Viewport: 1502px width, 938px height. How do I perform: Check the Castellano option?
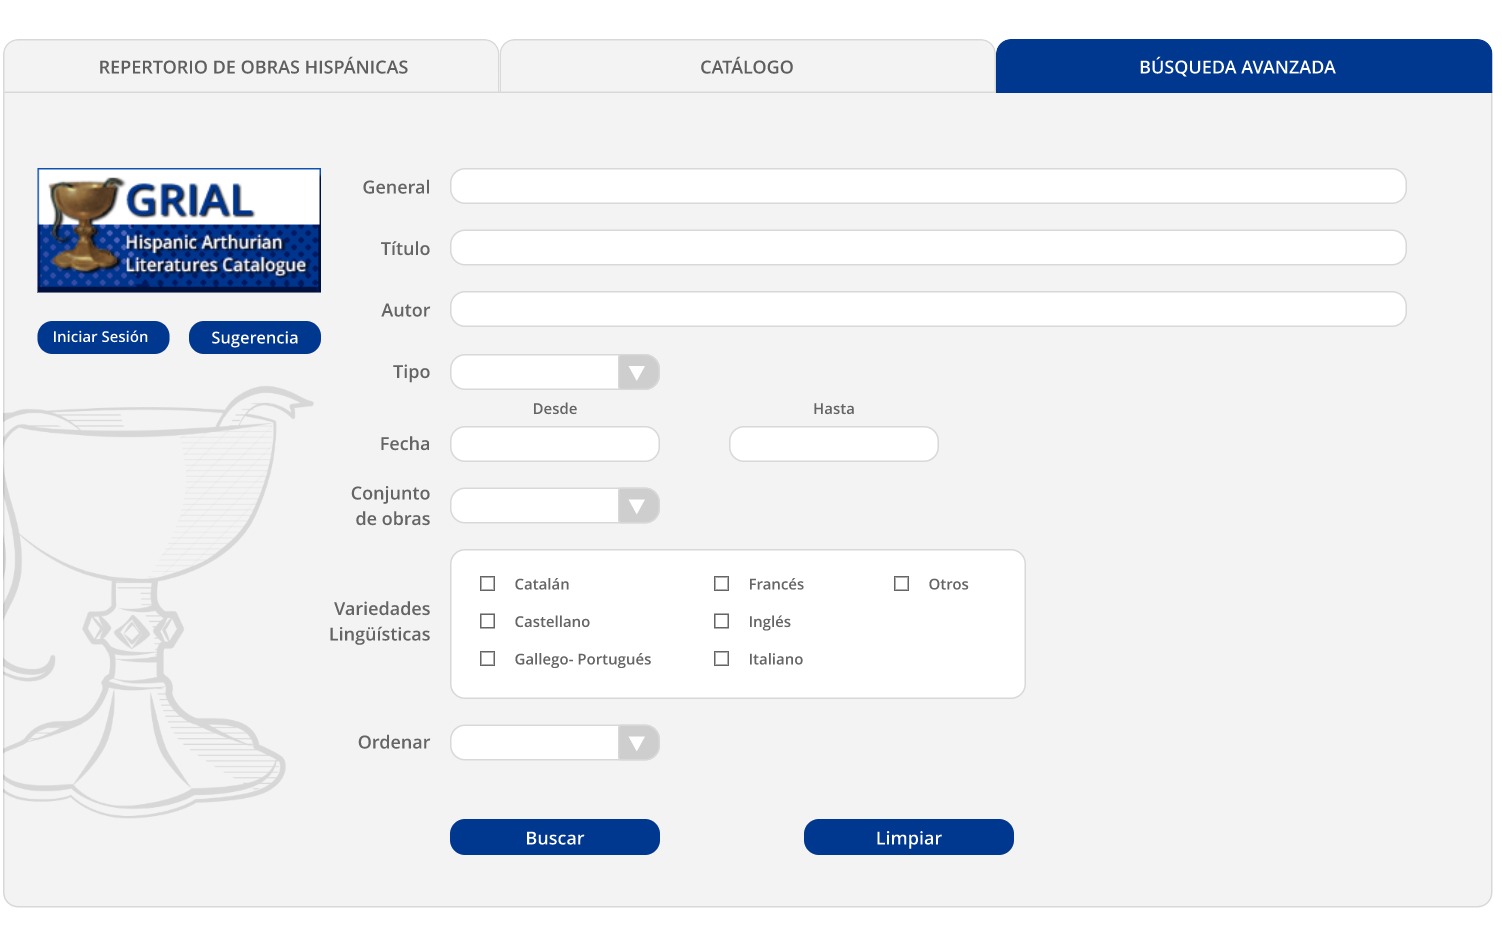pyautogui.click(x=488, y=621)
